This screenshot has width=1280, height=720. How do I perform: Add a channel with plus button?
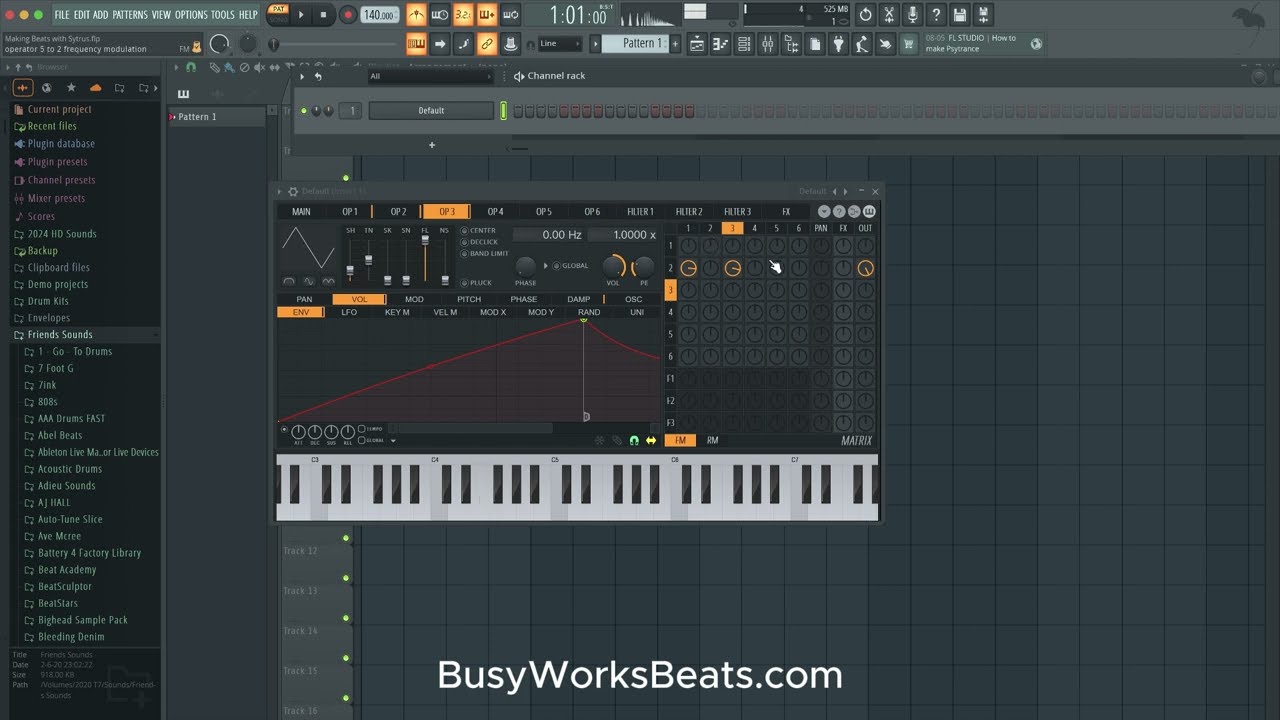click(x=432, y=145)
